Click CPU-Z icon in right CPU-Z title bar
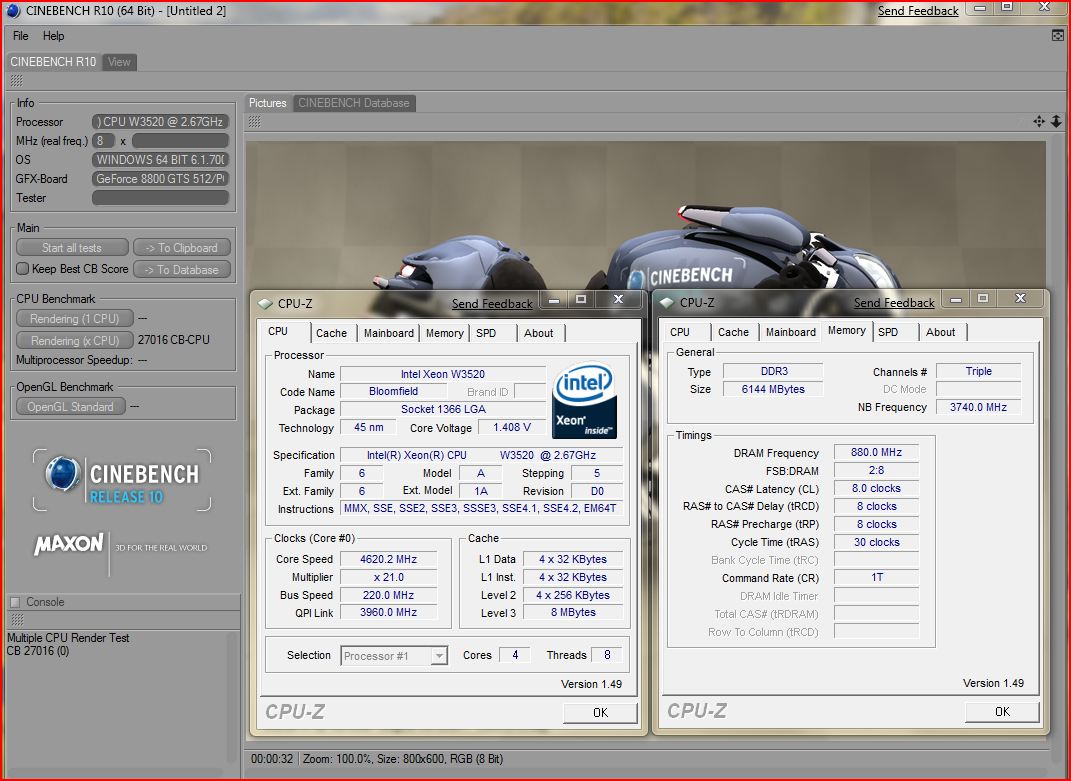The image size is (1071, 781). pyautogui.click(x=667, y=303)
